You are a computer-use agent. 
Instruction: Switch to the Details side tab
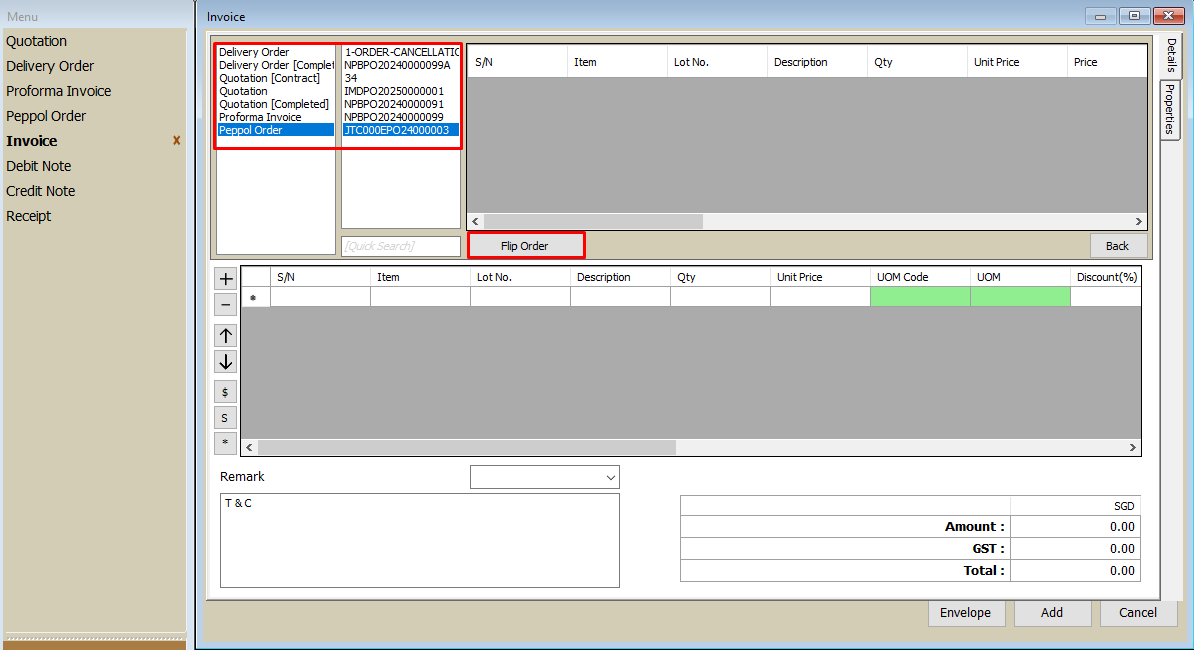tap(1170, 56)
